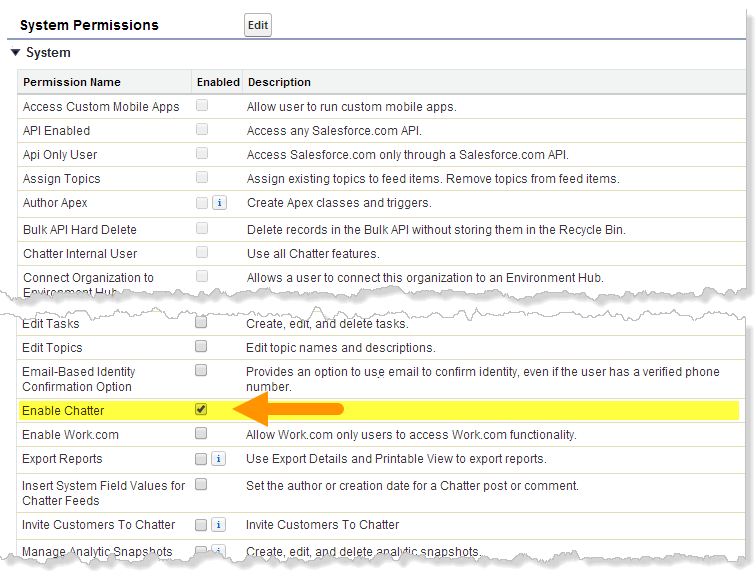The image size is (755, 581).
Task: Uncheck the Enable Chatter checkbox
Action: point(201,410)
